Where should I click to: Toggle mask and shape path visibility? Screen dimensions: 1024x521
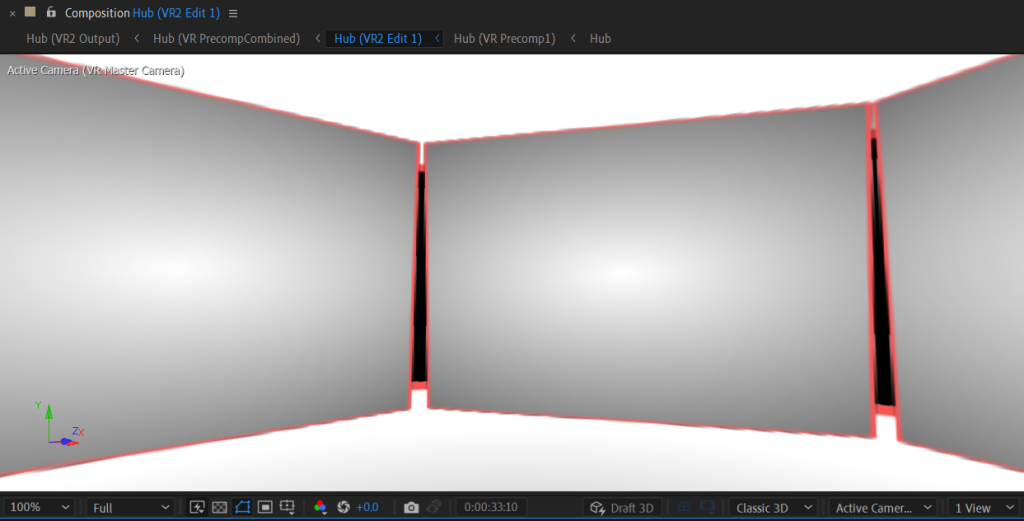(242, 507)
